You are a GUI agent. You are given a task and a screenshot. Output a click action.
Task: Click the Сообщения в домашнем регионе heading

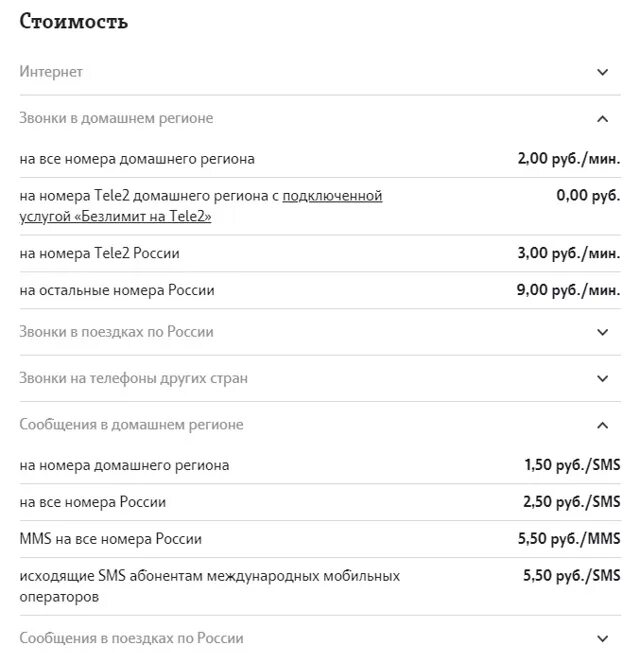tap(131, 425)
